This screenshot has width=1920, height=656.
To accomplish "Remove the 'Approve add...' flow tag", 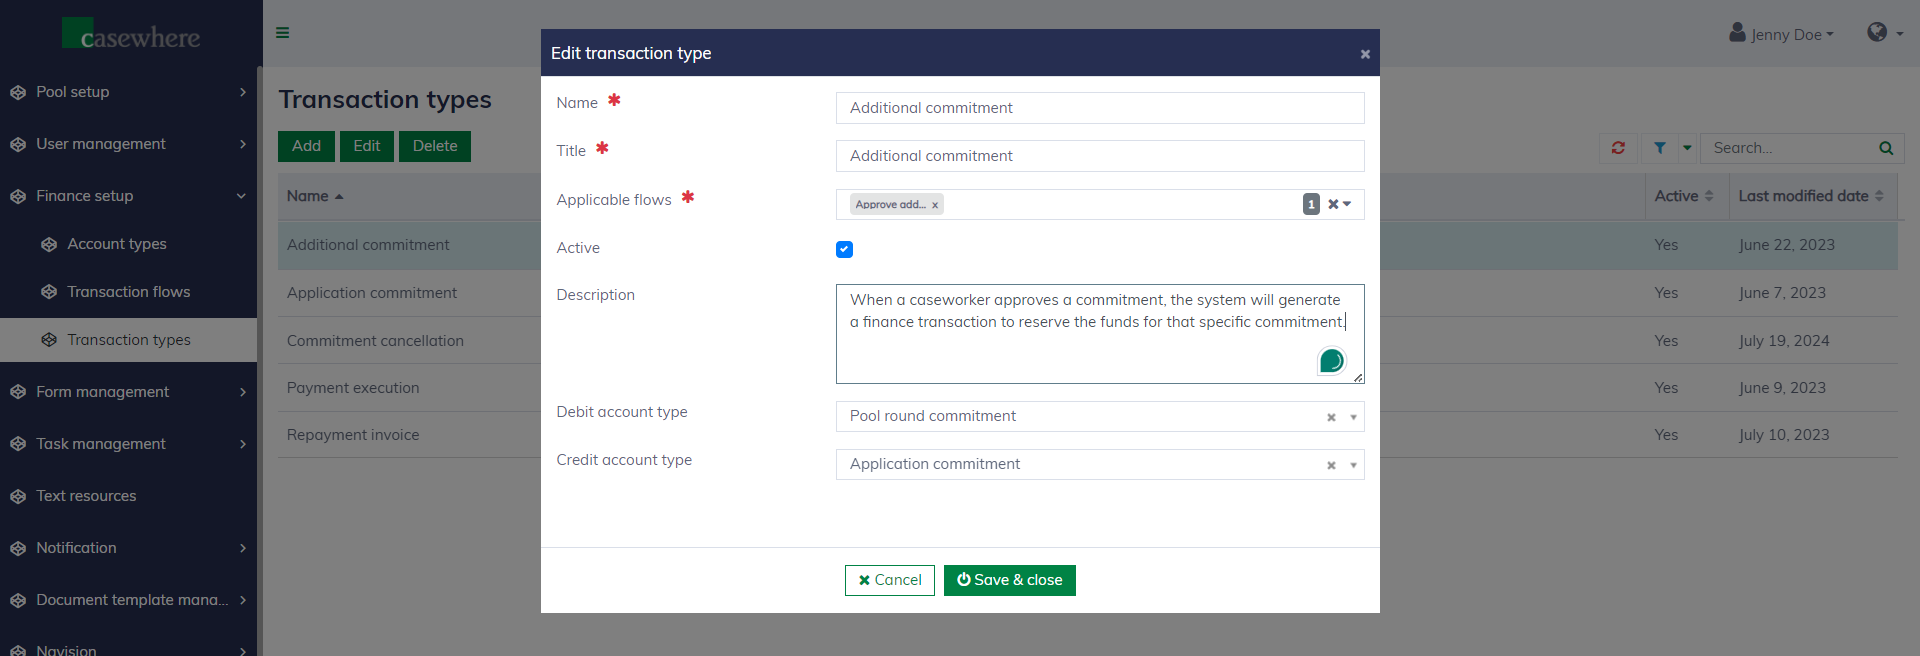I will [x=935, y=205].
